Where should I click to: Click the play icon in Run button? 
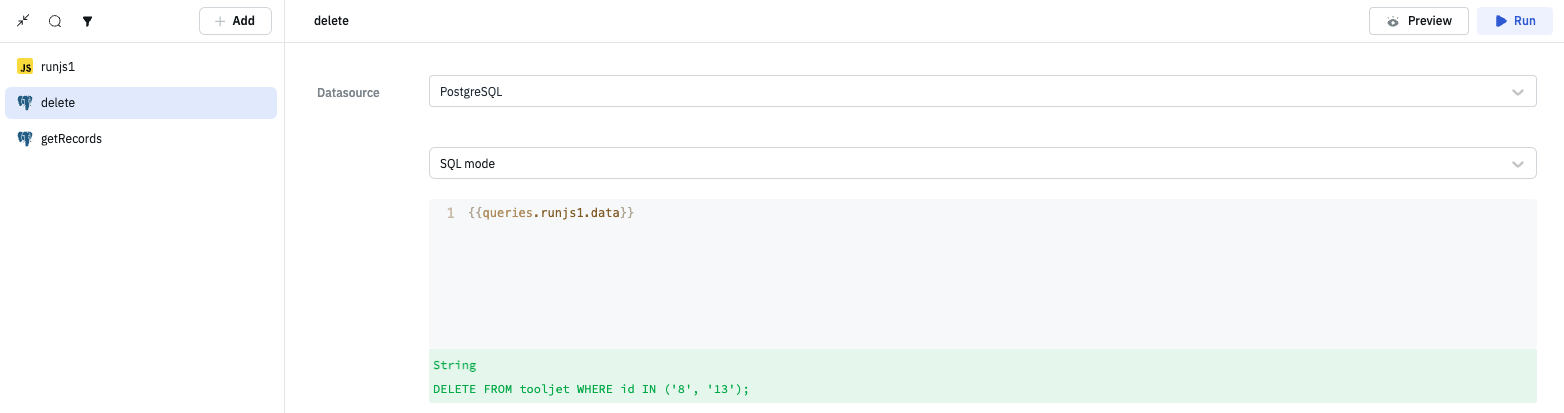point(1500,21)
